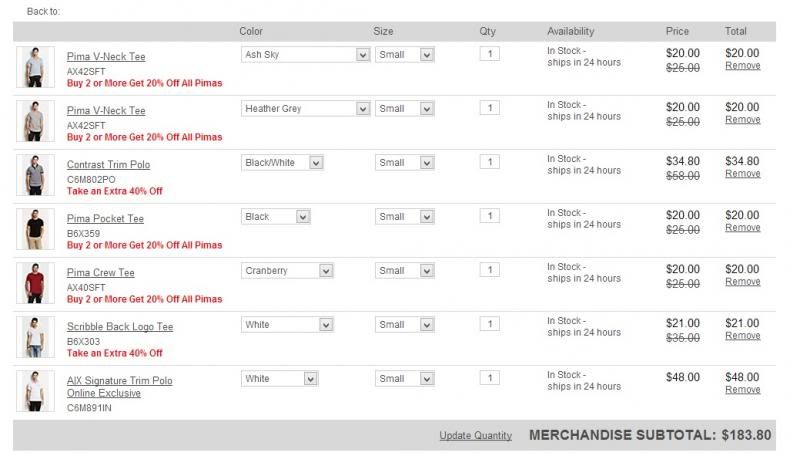Image resolution: width=800 pixels, height=455 pixels.
Task: Open the Contrast Trim Polo product page link
Action: tap(108, 165)
